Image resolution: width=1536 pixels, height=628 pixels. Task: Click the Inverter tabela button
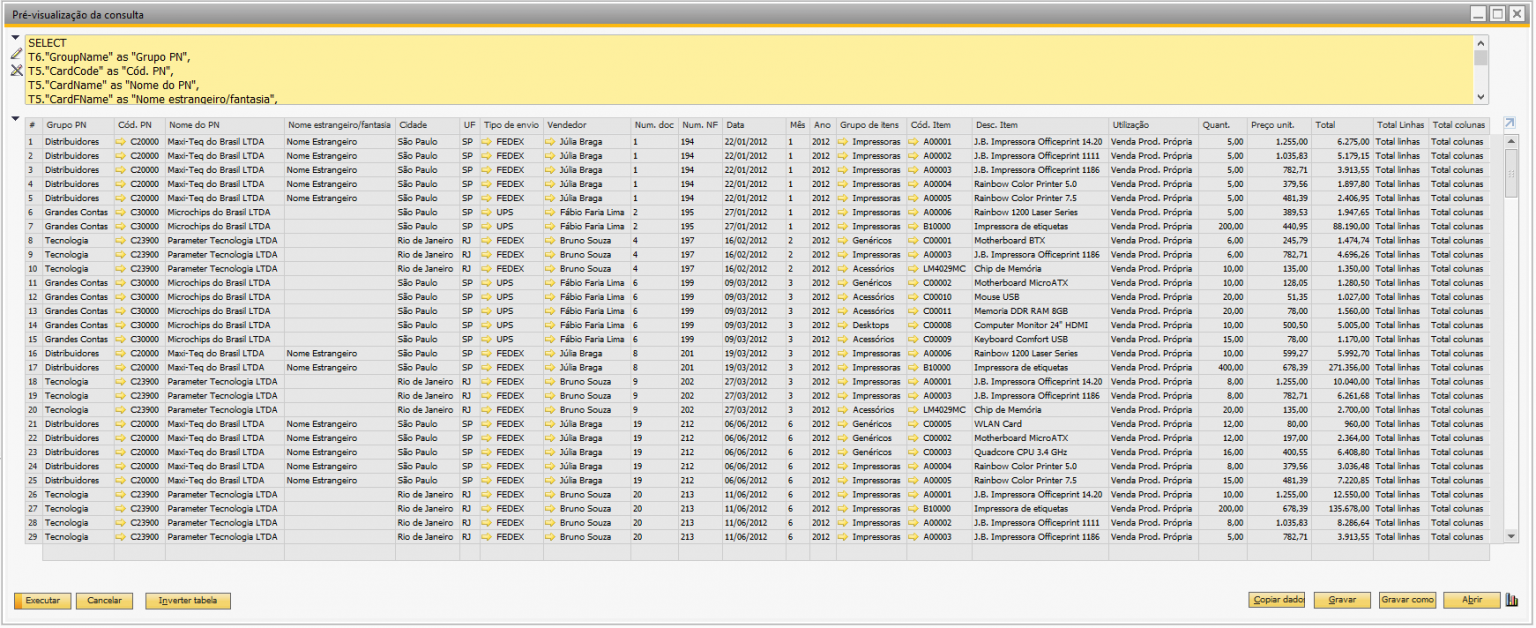click(x=188, y=601)
